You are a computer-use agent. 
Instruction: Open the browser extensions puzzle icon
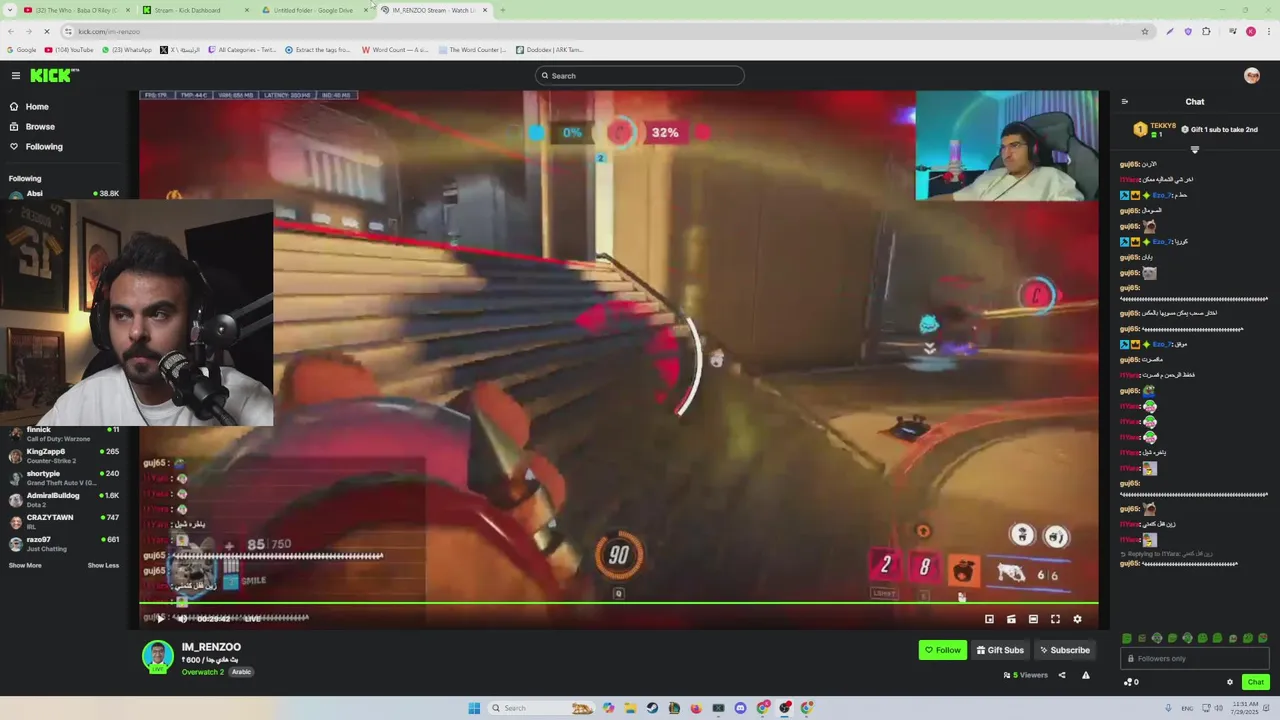1206,31
